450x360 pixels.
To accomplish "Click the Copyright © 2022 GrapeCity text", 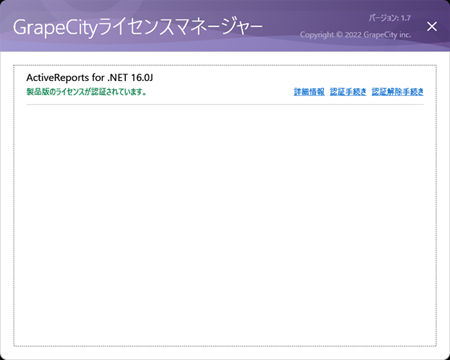I will (355, 35).
